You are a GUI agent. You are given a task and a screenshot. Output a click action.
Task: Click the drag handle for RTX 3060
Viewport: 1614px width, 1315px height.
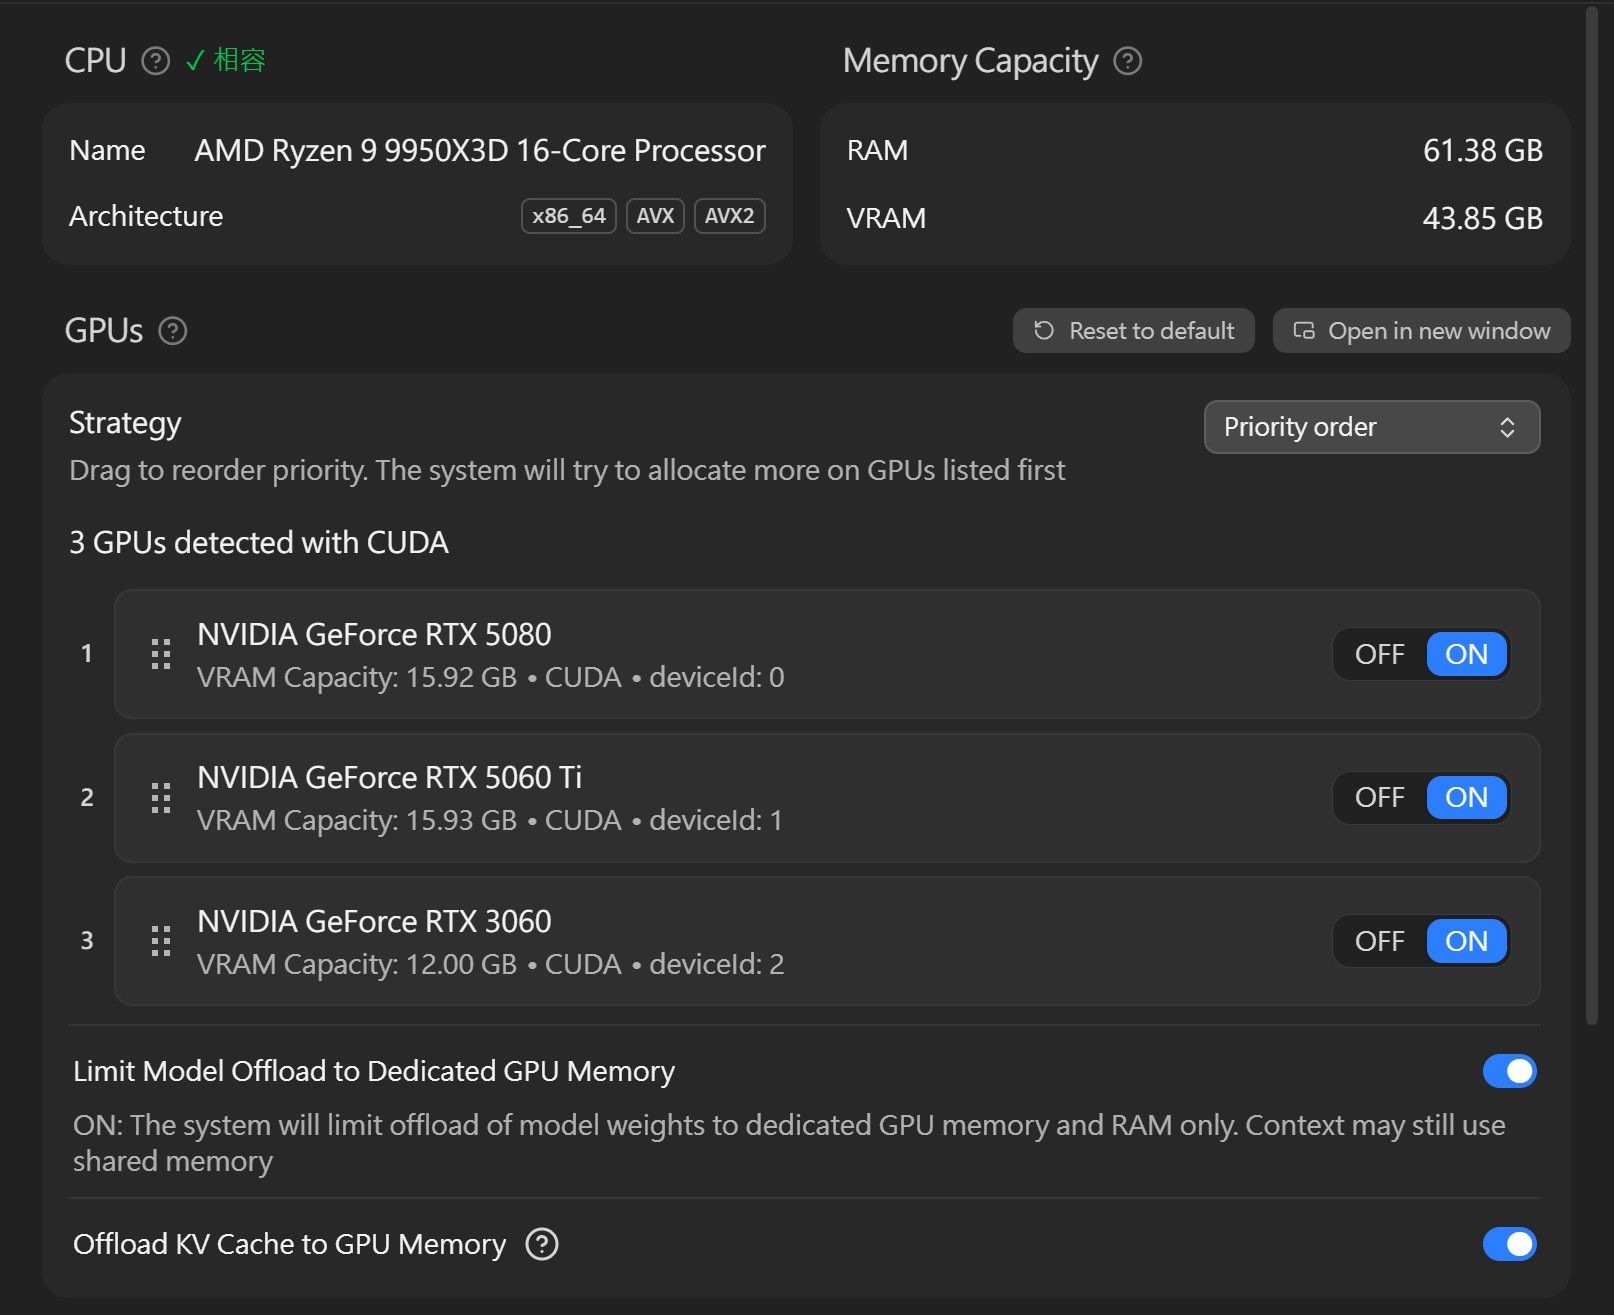[x=161, y=941]
